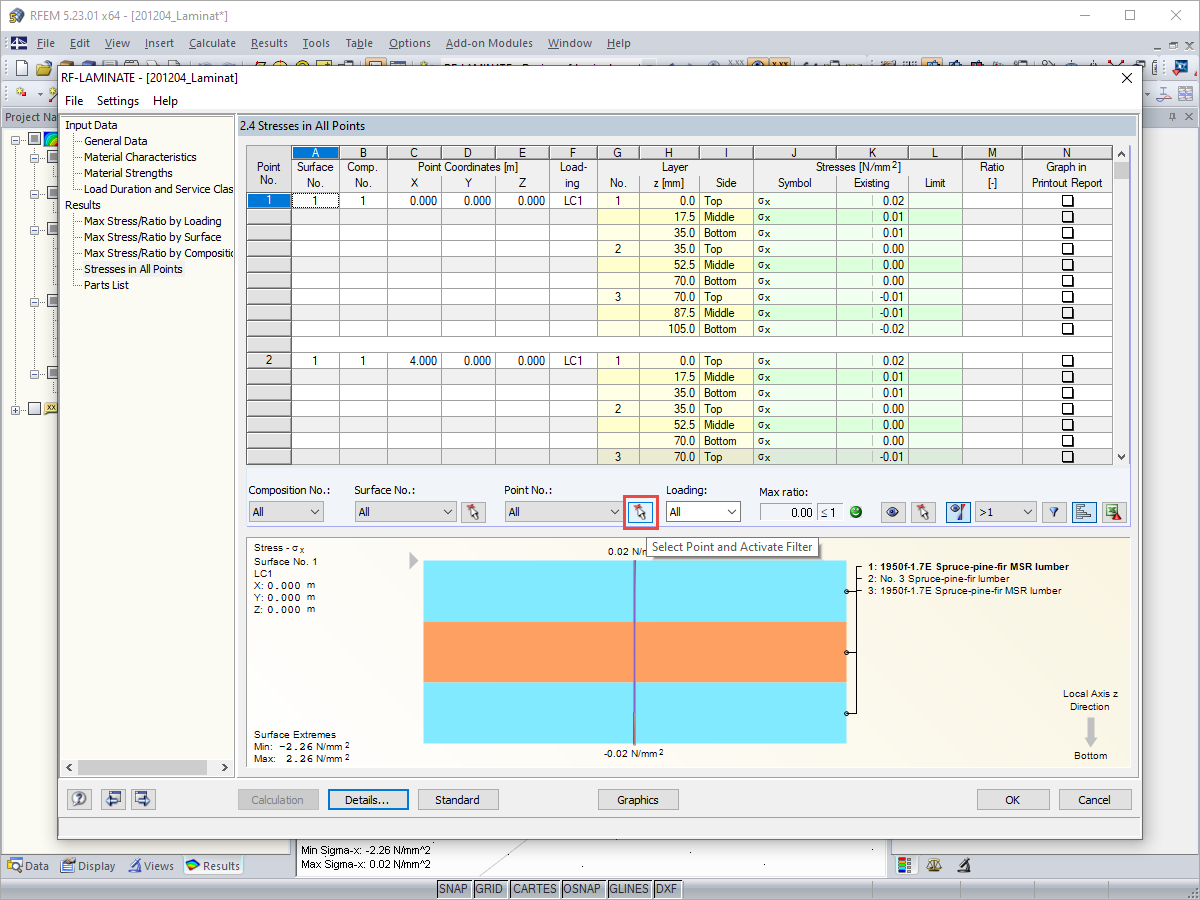Toggle SNAP in status bar
The width and height of the screenshot is (1200, 900).
453,889
